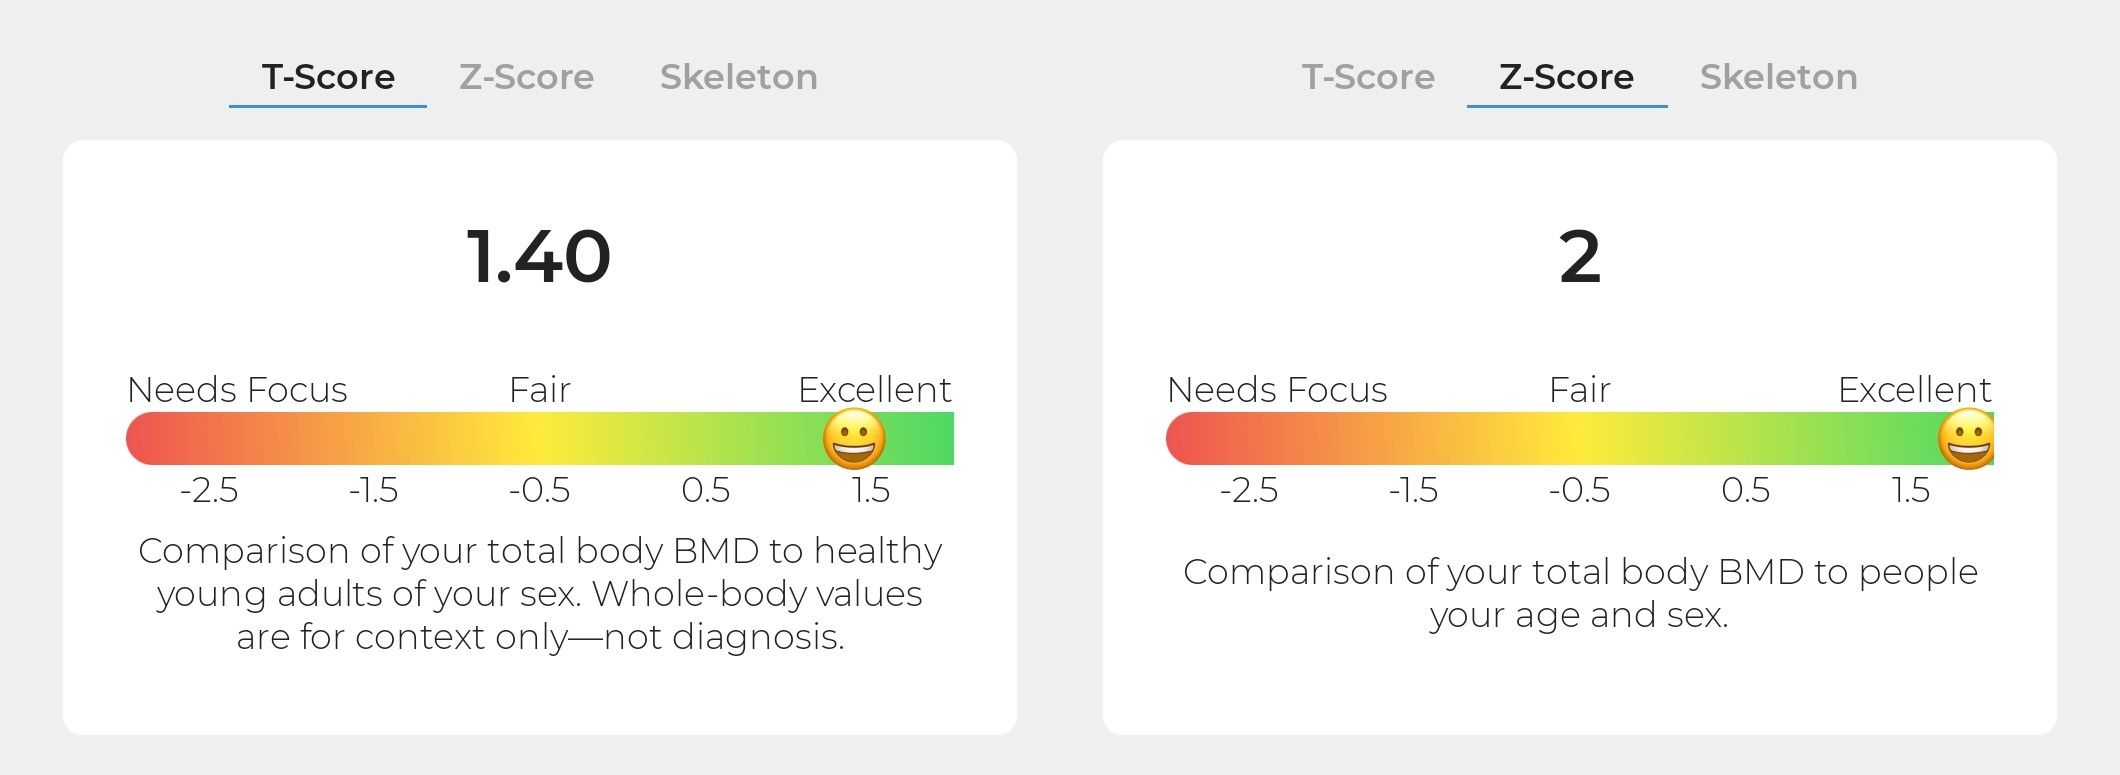Click the Z-Score description about your age and sex
The height and width of the screenshot is (775, 2120).
click(x=1580, y=593)
